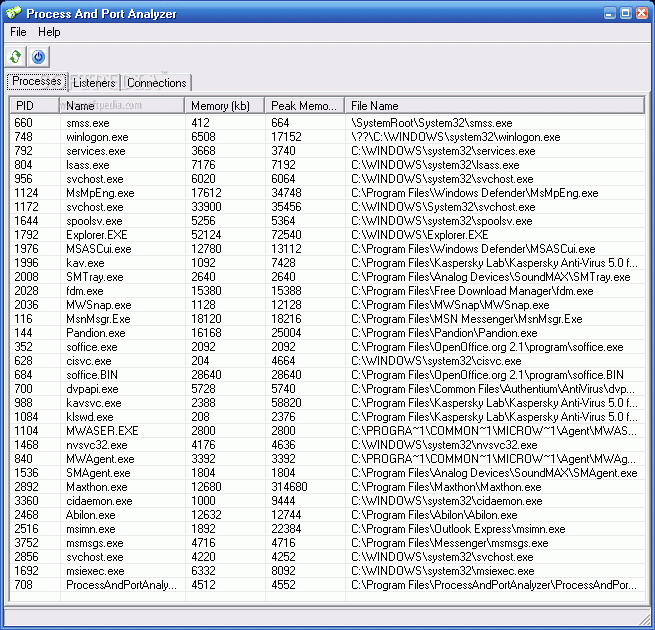Select the dvpapi.exe process name
Screen dimensions: 655x630
click(92, 389)
